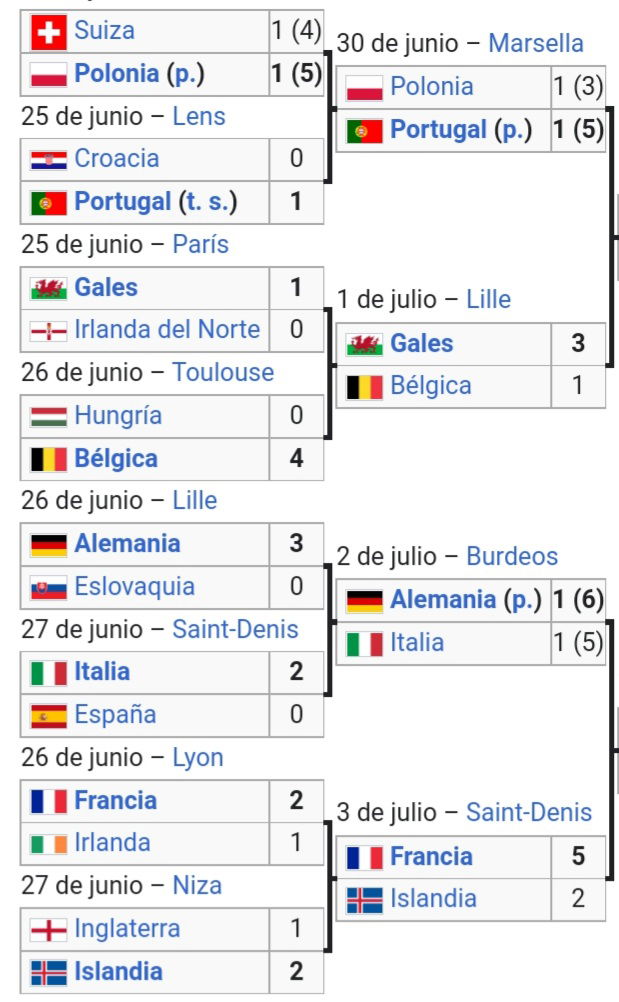Click the Hungary flag icon beside Hungría

click(49, 416)
